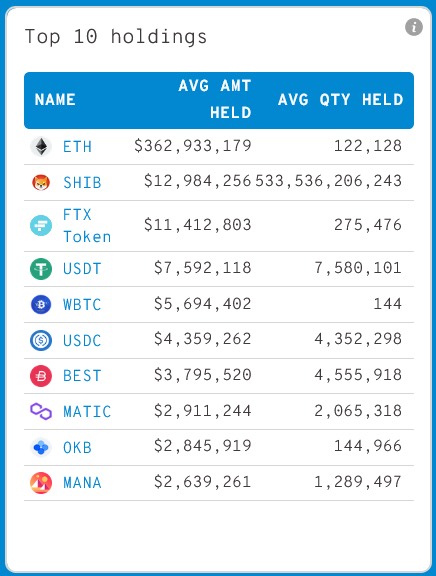Click the NAME column header

(x=55, y=100)
